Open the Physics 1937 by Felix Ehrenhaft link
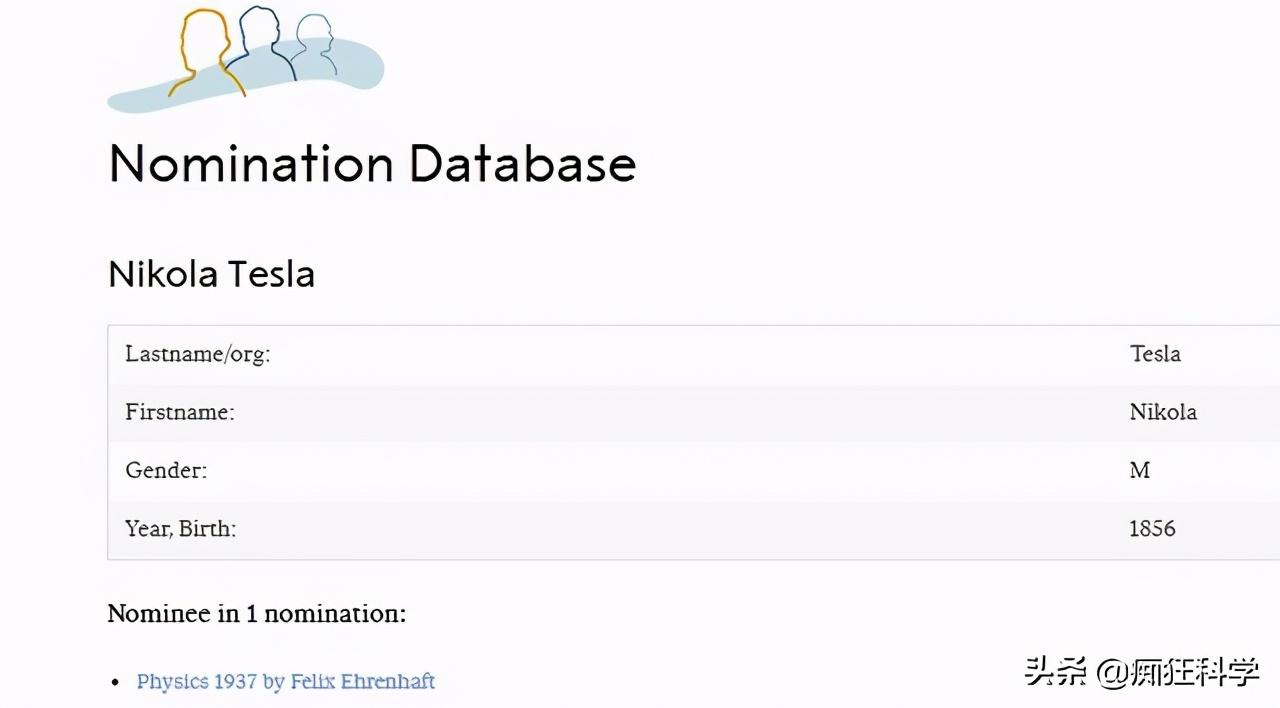This screenshot has width=1280, height=708. click(285, 681)
